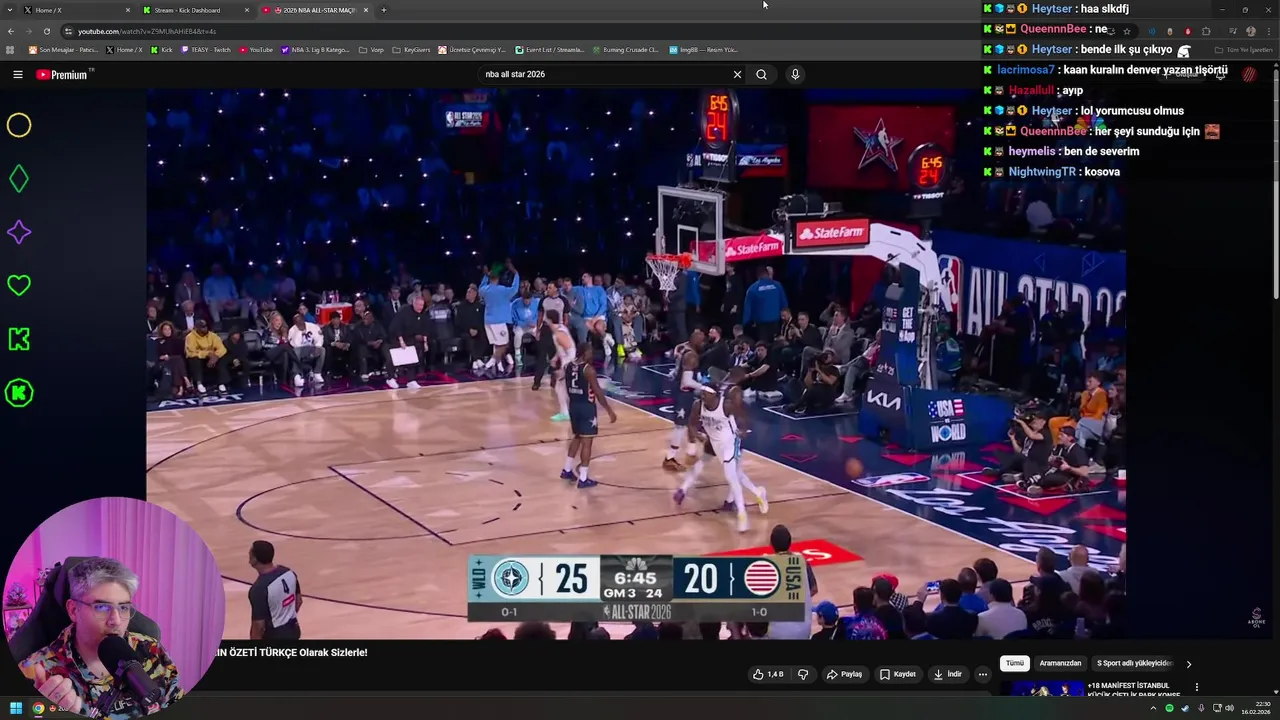Open the TEASY - Twitch bookmark

206,49
